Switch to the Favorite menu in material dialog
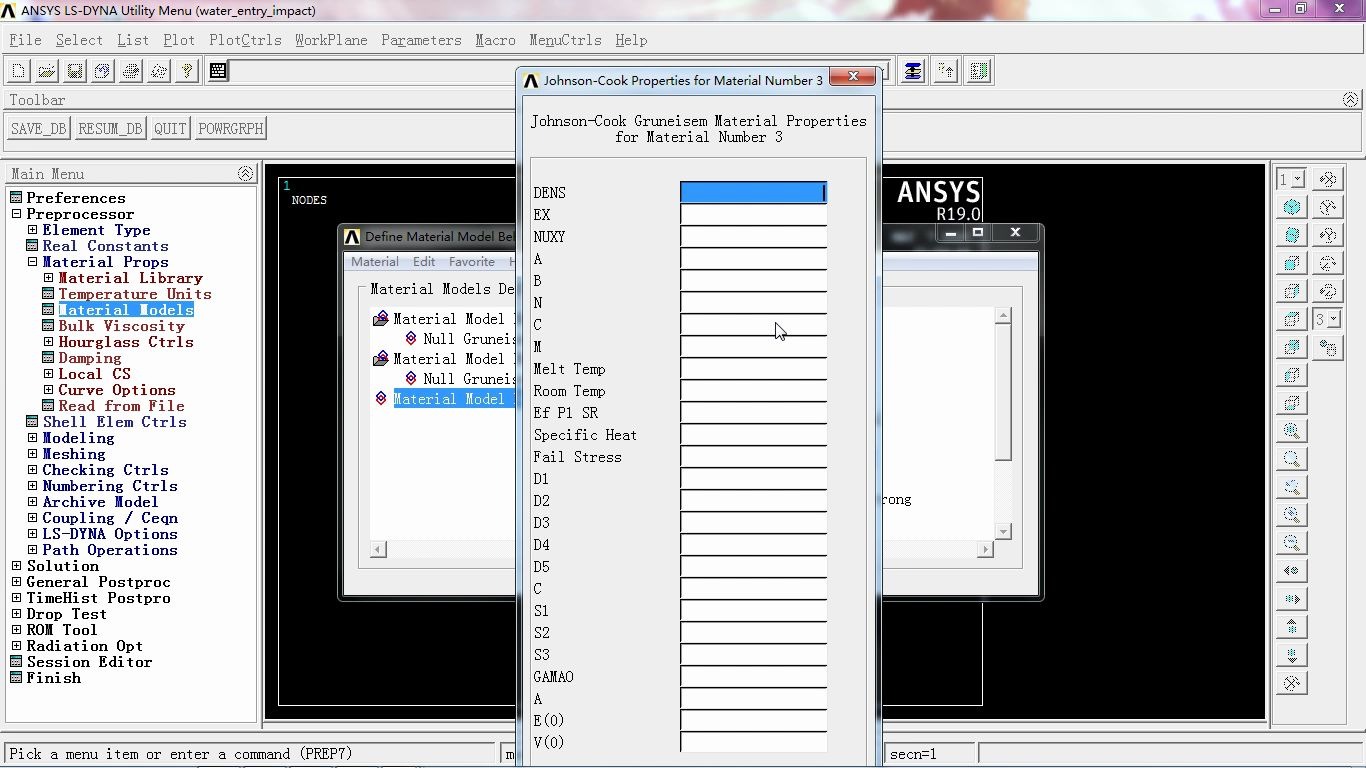Viewport: 1366px width, 768px height. (471, 261)
